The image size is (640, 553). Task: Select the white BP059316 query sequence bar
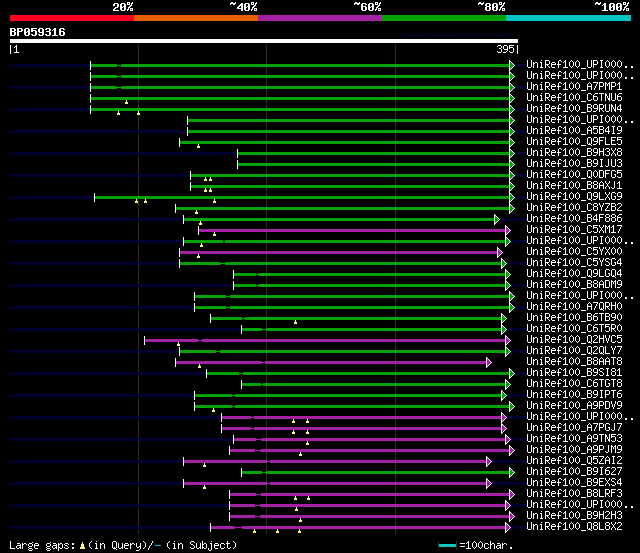(x=264, y=41)
